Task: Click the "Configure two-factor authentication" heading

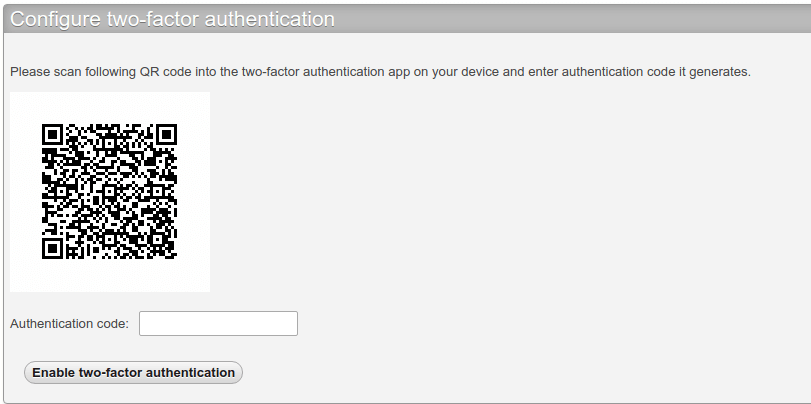Action: tap(172, 19)
